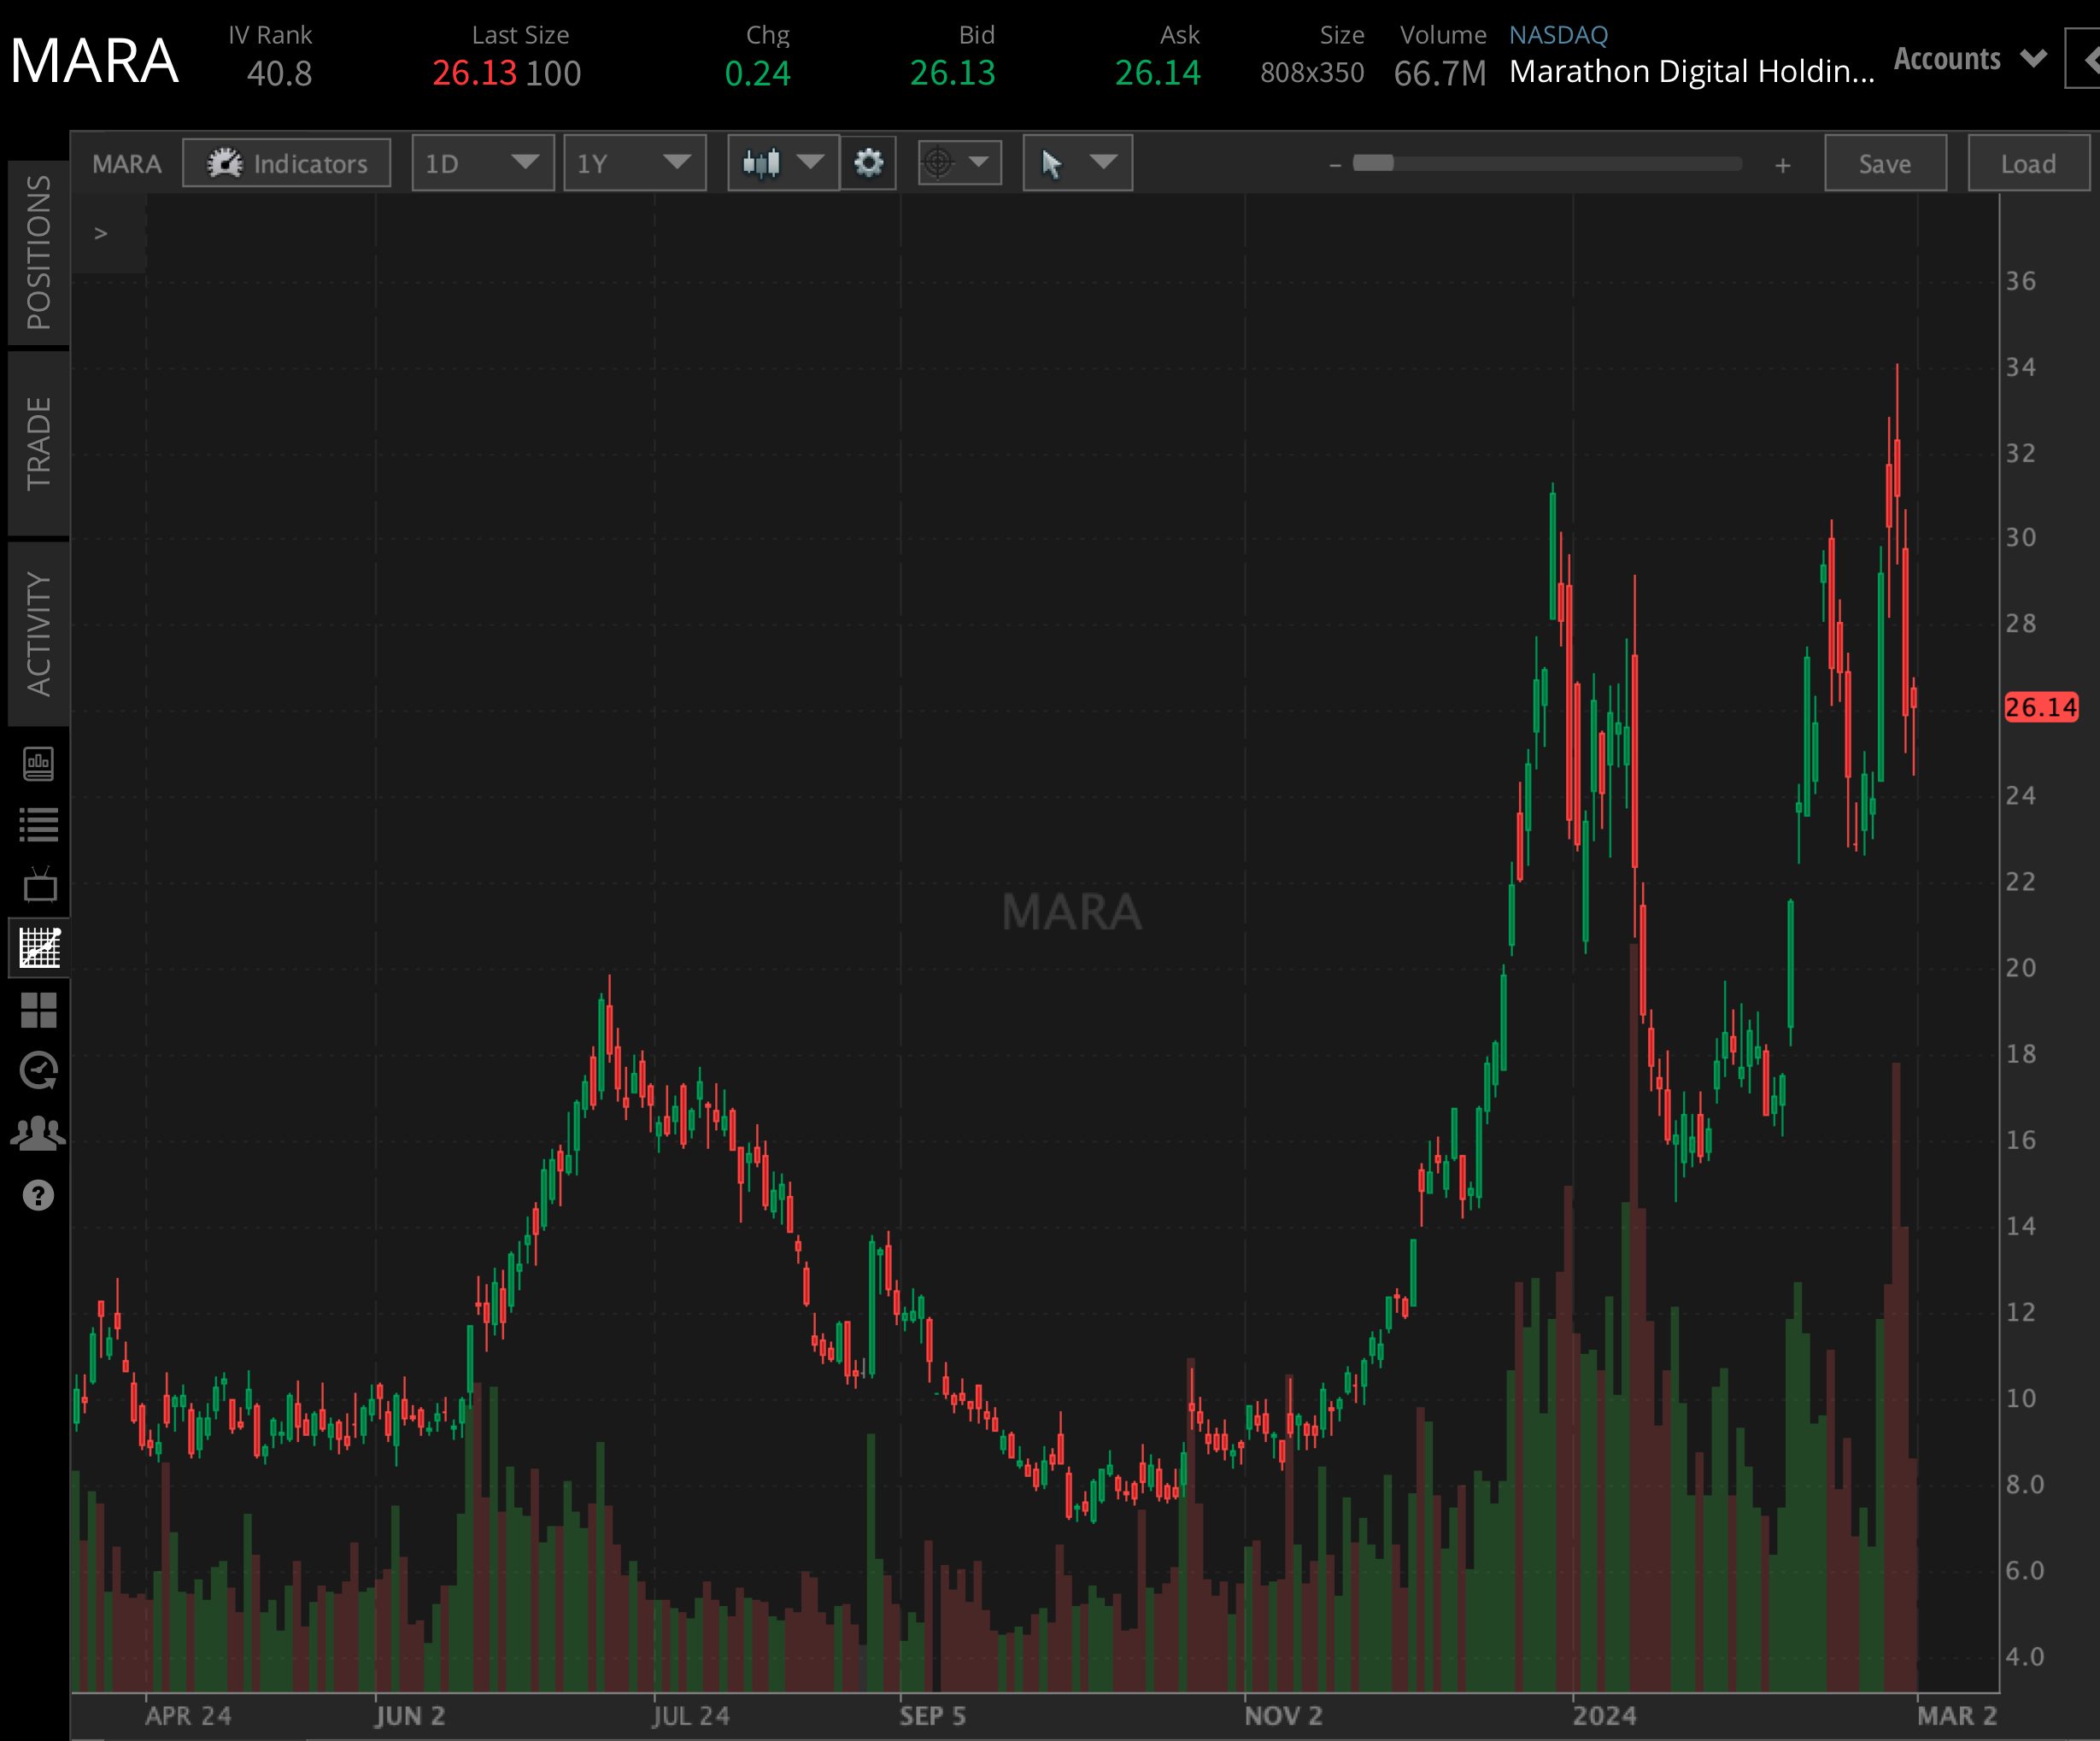Switch to the ACTIVITY tab

click(x=38, y=633)
